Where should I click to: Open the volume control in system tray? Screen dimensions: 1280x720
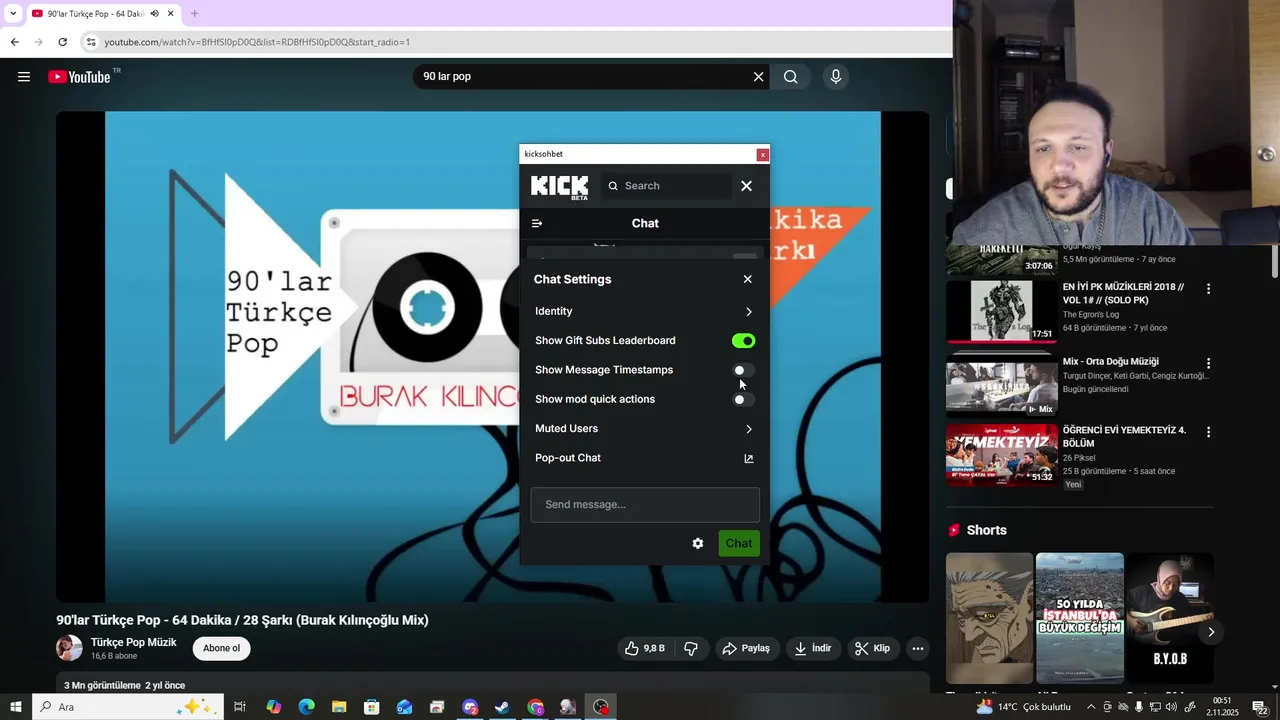coord(1171,707)
